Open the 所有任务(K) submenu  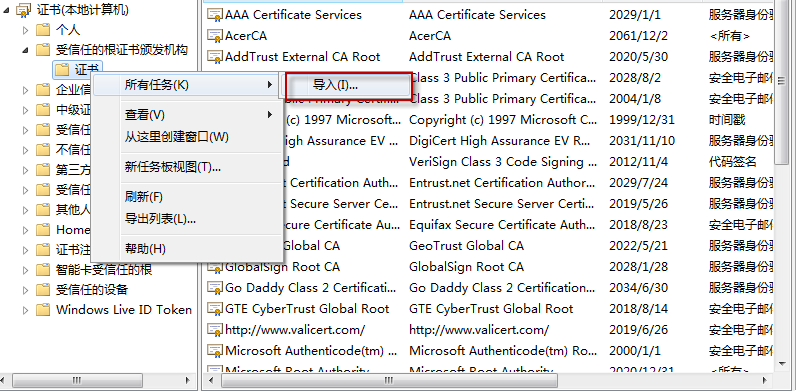[x=186, y=85]
